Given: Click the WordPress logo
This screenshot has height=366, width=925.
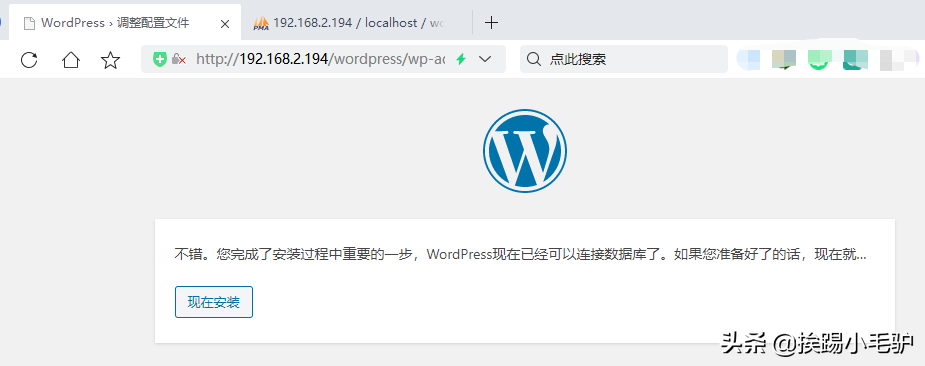Looking at the screenshot, I should pos(524,150).
